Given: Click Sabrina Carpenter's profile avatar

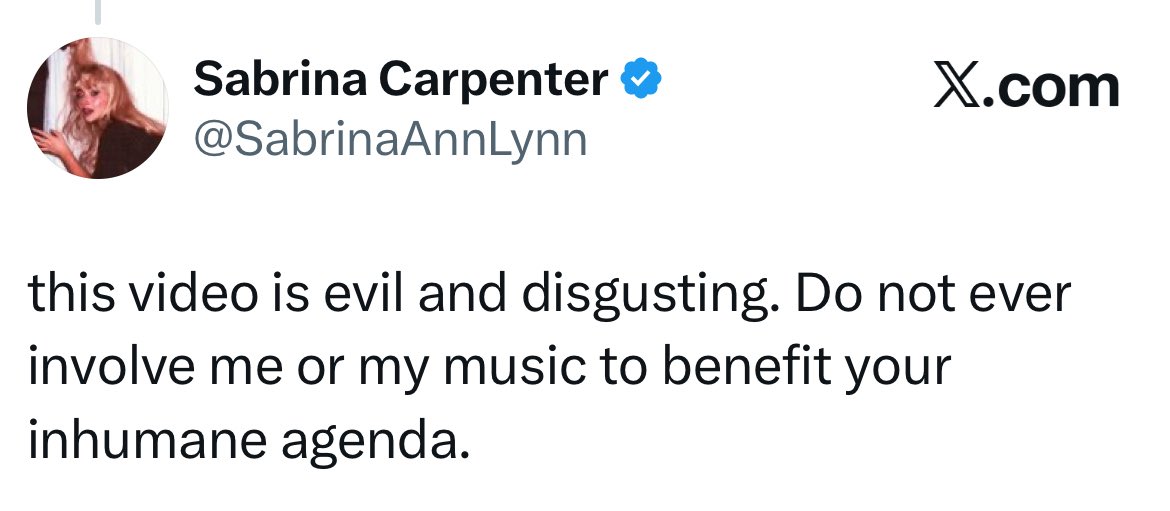Looking at the screenshot, I should coord(97,108).
